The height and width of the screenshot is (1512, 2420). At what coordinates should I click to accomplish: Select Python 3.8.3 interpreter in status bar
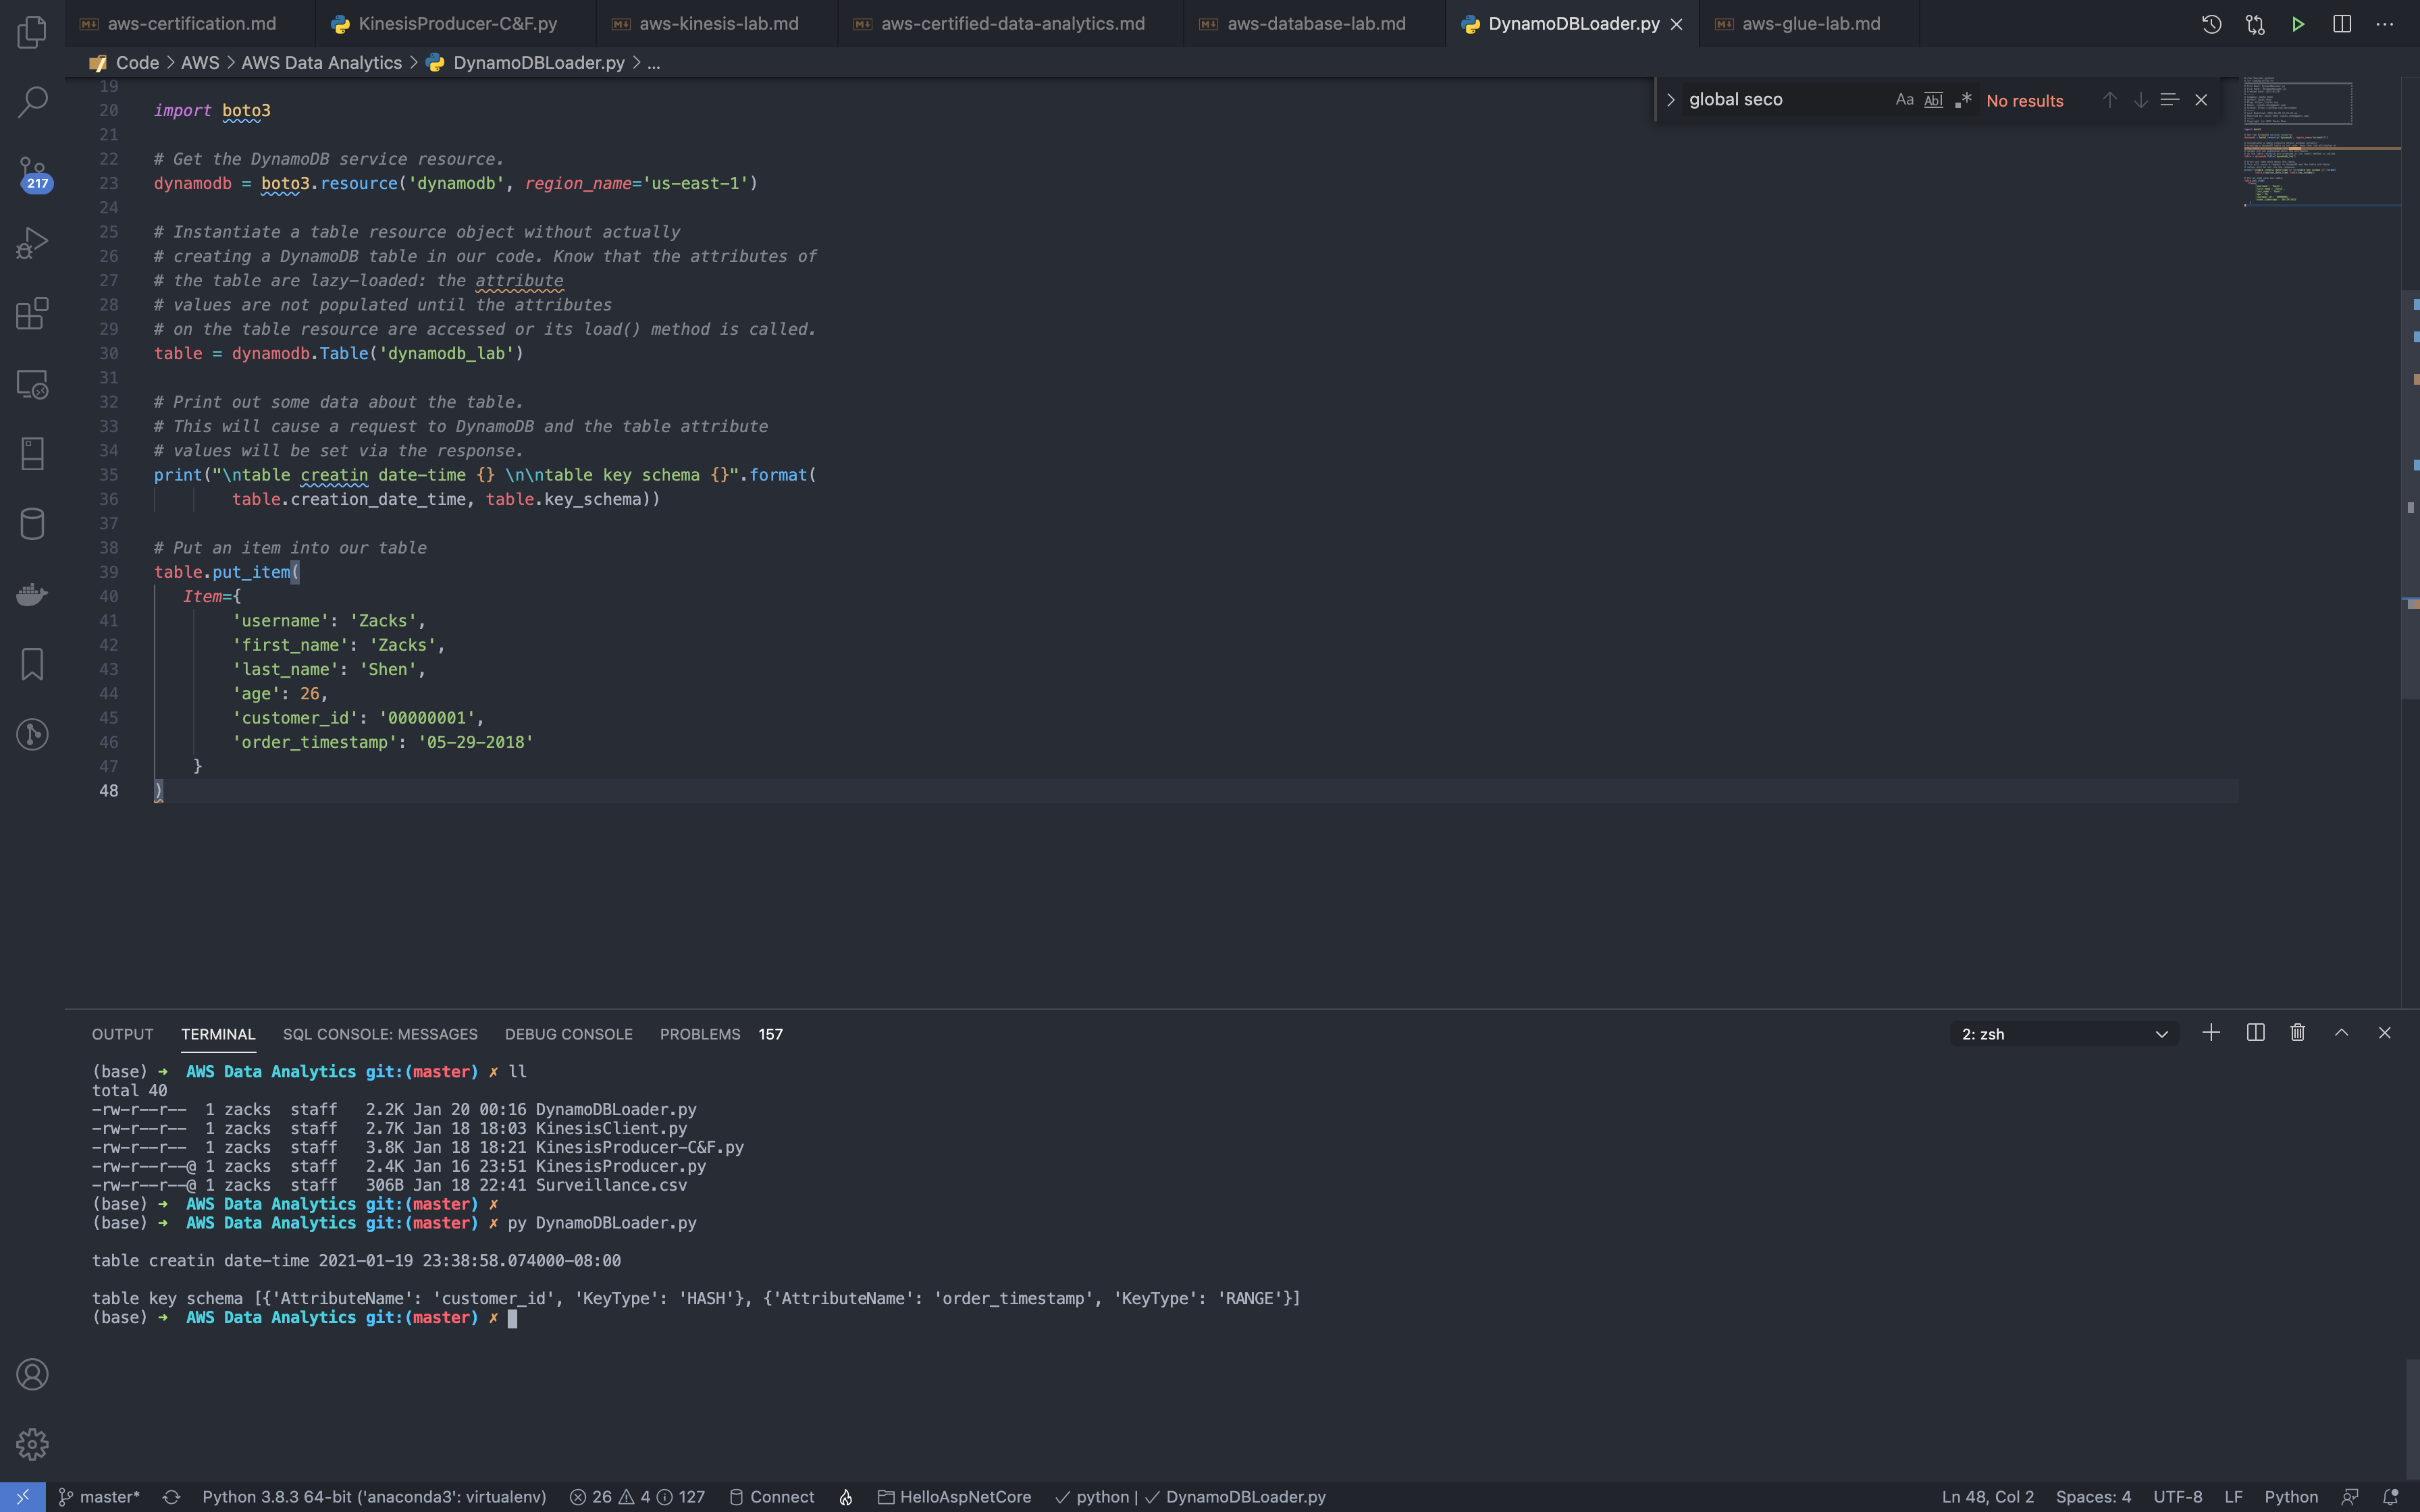(374, 1497)
